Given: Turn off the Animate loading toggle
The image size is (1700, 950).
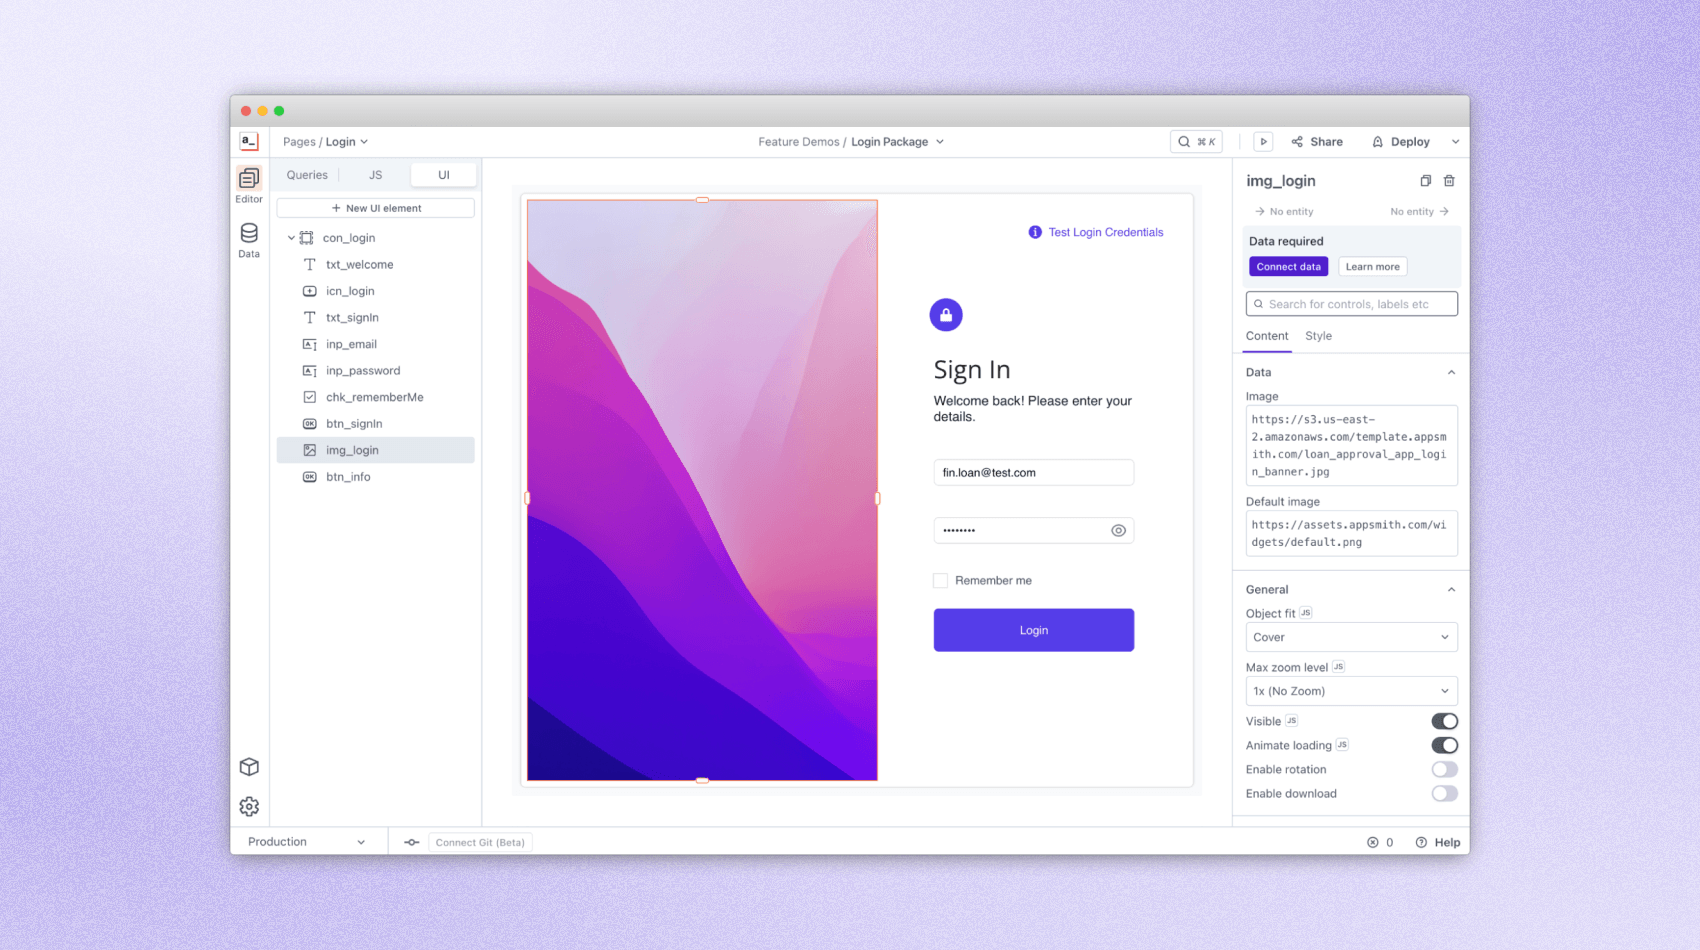Looking at the screenshot, I should coord(1444,745).
